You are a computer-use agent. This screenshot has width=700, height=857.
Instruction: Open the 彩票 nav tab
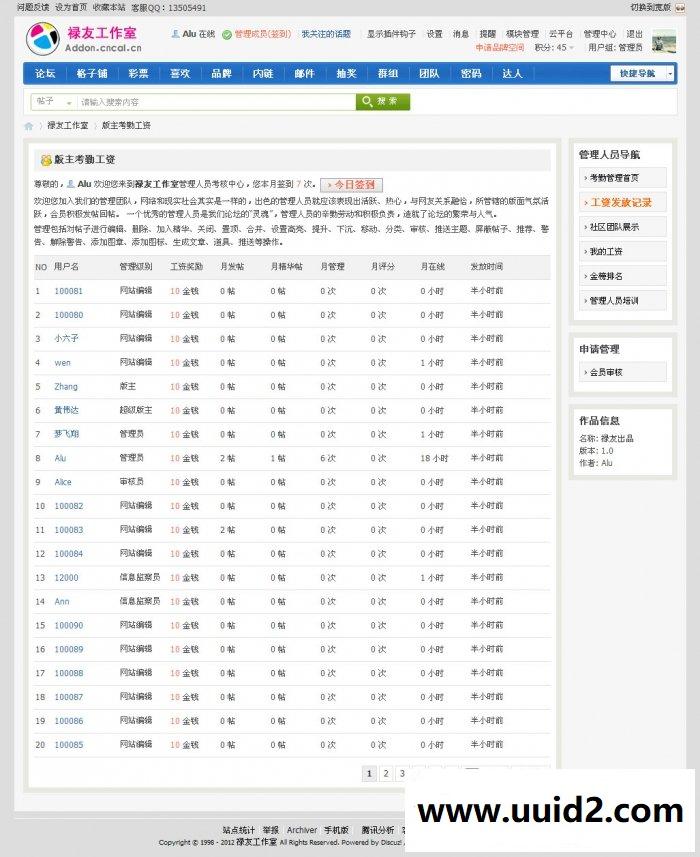click(x=138, y=73)
